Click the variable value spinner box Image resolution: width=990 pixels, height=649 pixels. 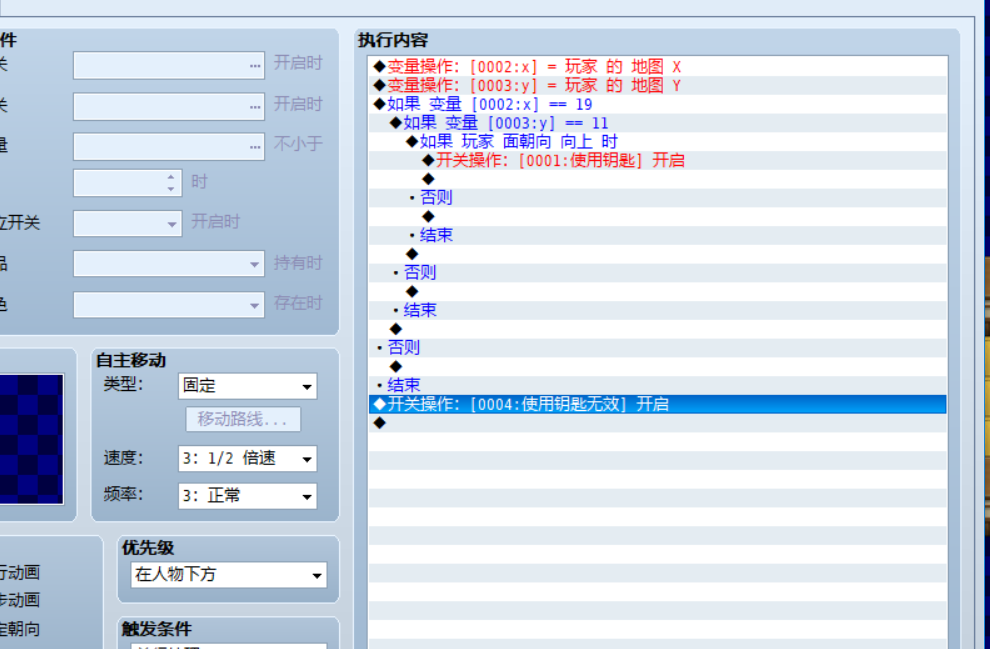128,183
